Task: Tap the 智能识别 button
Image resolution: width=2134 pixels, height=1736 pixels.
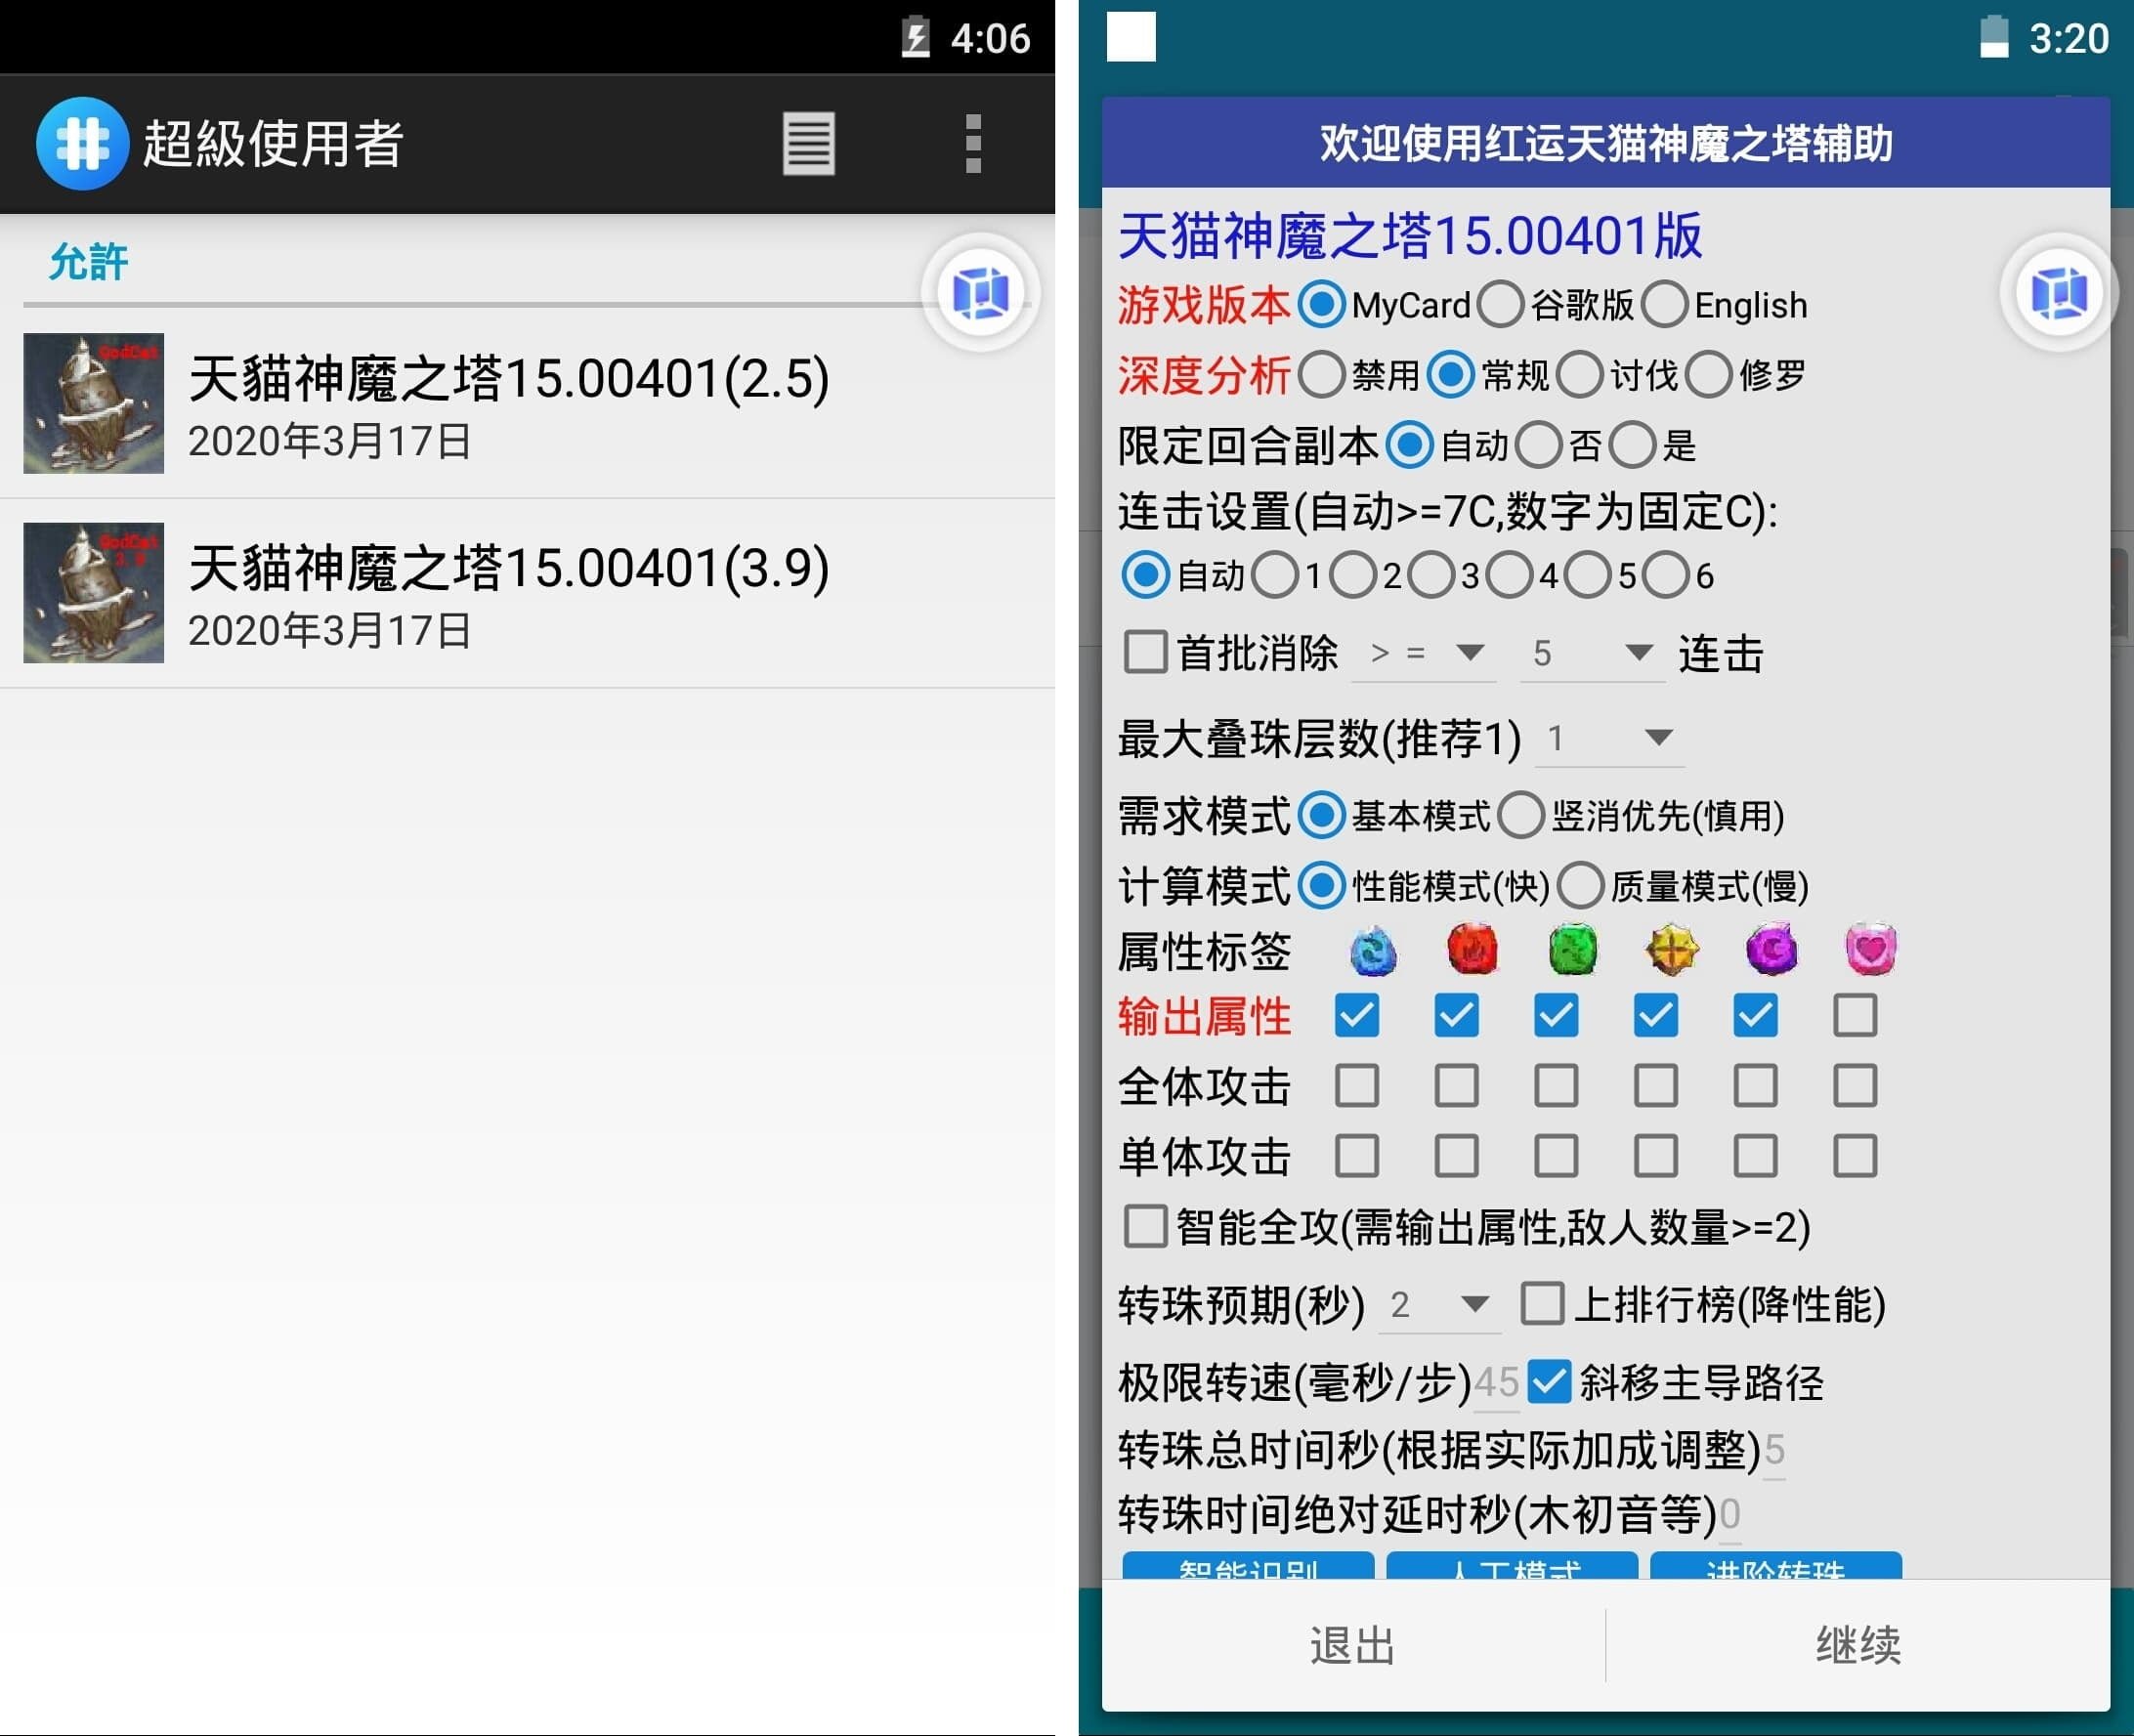Action: pos(1248,1565)
